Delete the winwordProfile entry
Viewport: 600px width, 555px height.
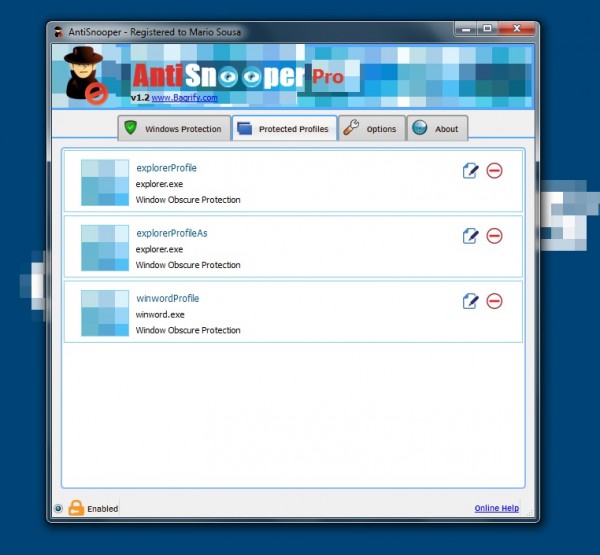click(x=494, y=301)
